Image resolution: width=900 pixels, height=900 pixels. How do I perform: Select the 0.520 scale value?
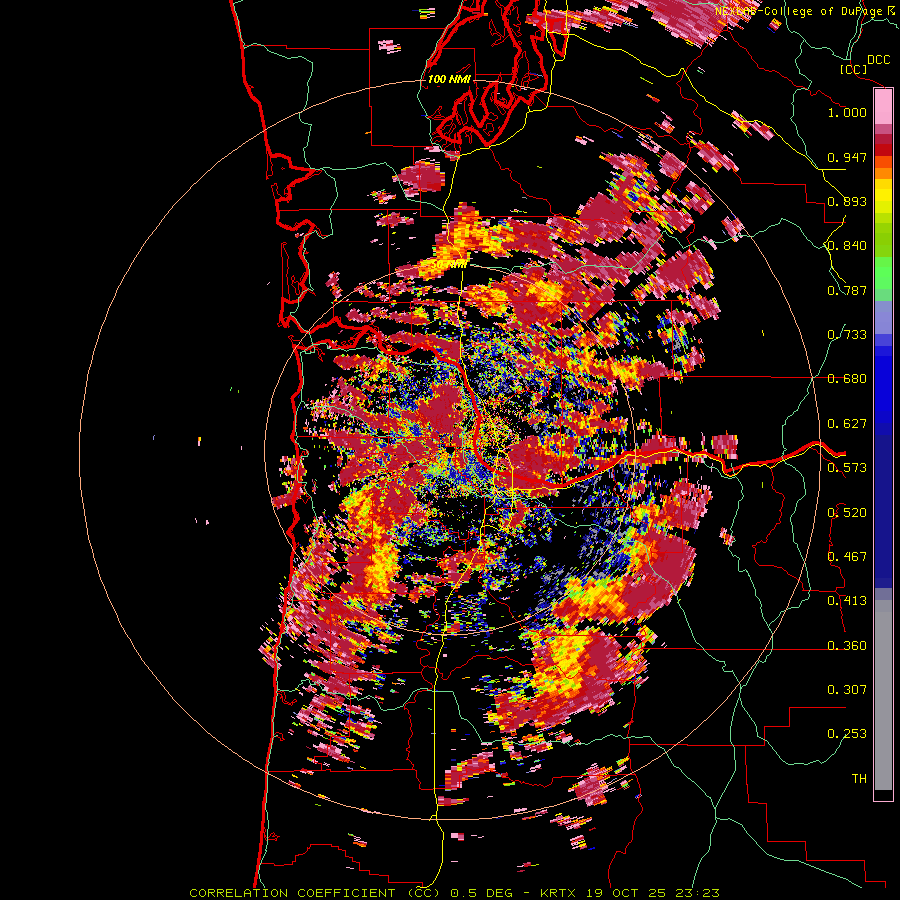tap(847, 513)
